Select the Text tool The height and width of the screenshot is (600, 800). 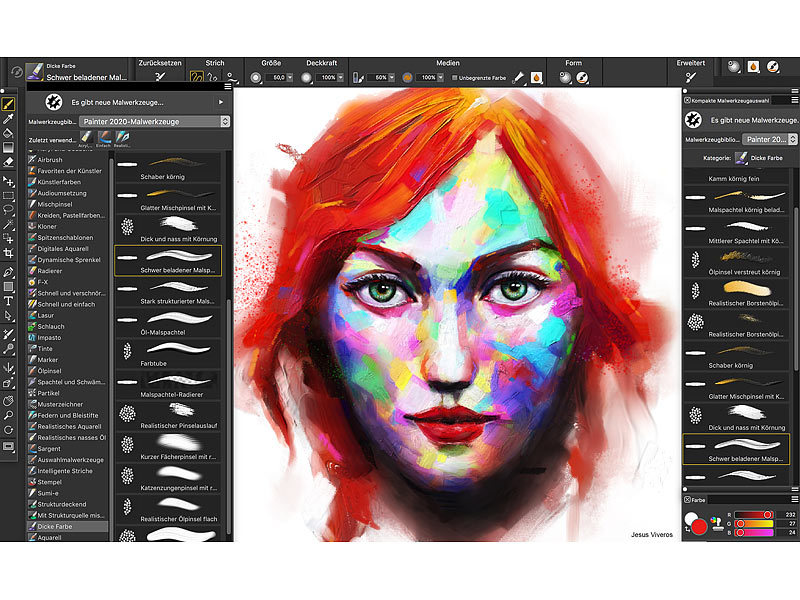coord(8,301)
